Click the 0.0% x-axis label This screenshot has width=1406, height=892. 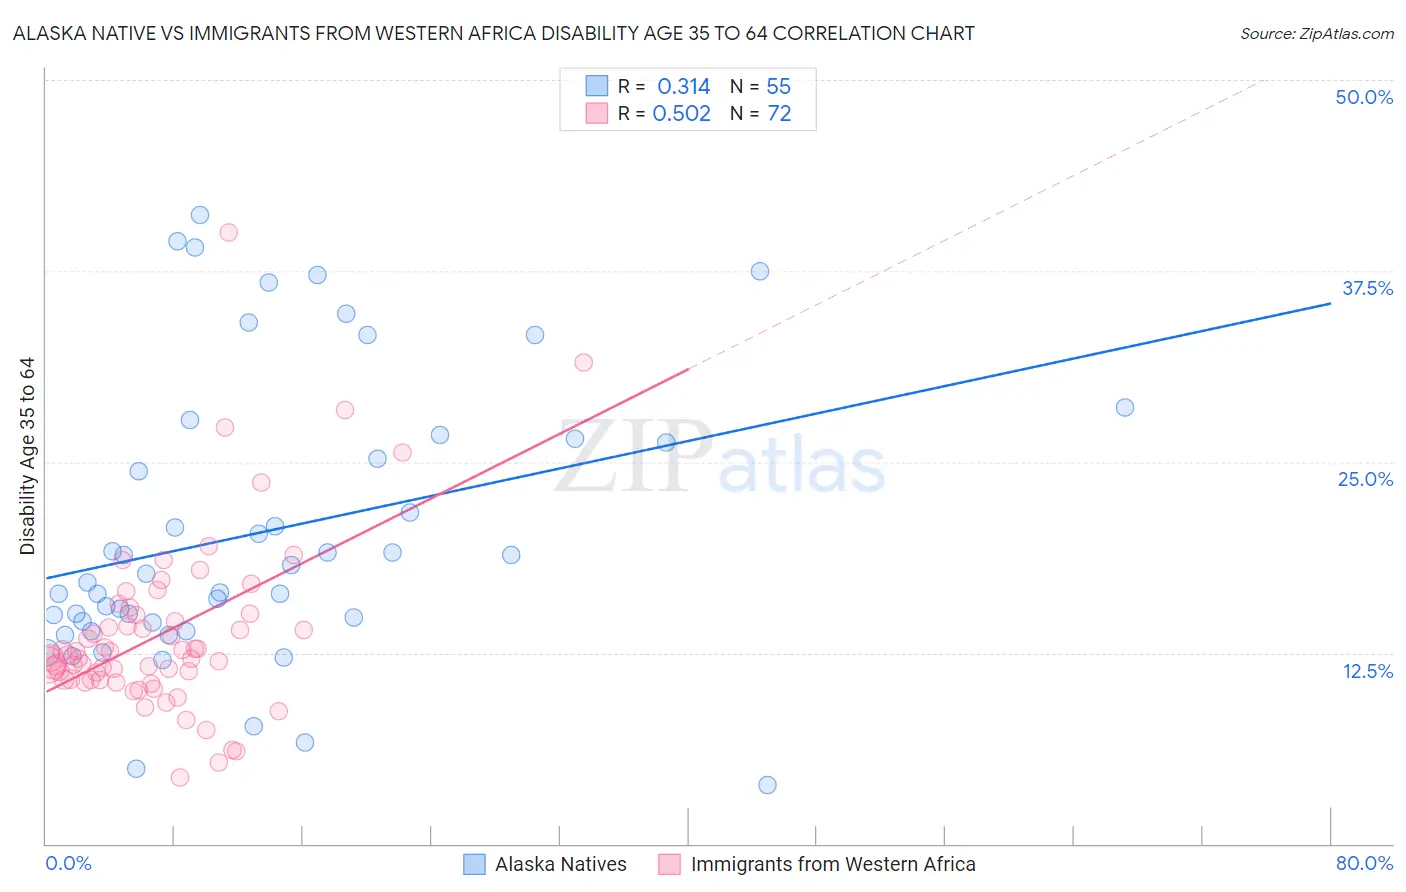[68, 863]
